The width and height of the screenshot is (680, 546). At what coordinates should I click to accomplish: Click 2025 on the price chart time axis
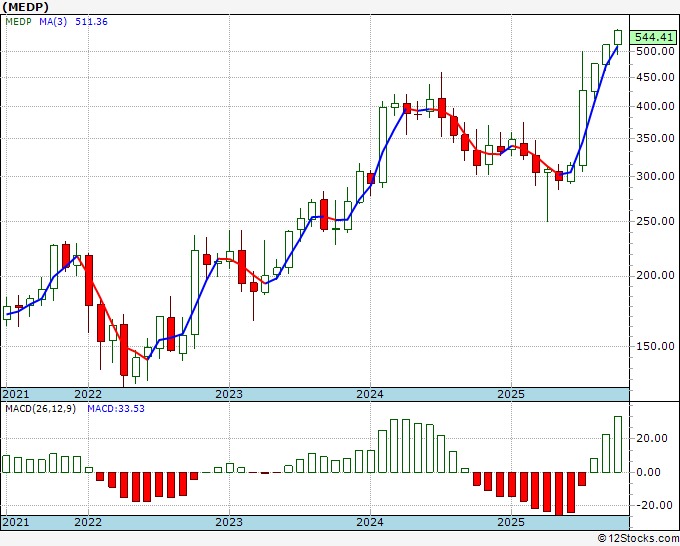pos(511,394)
